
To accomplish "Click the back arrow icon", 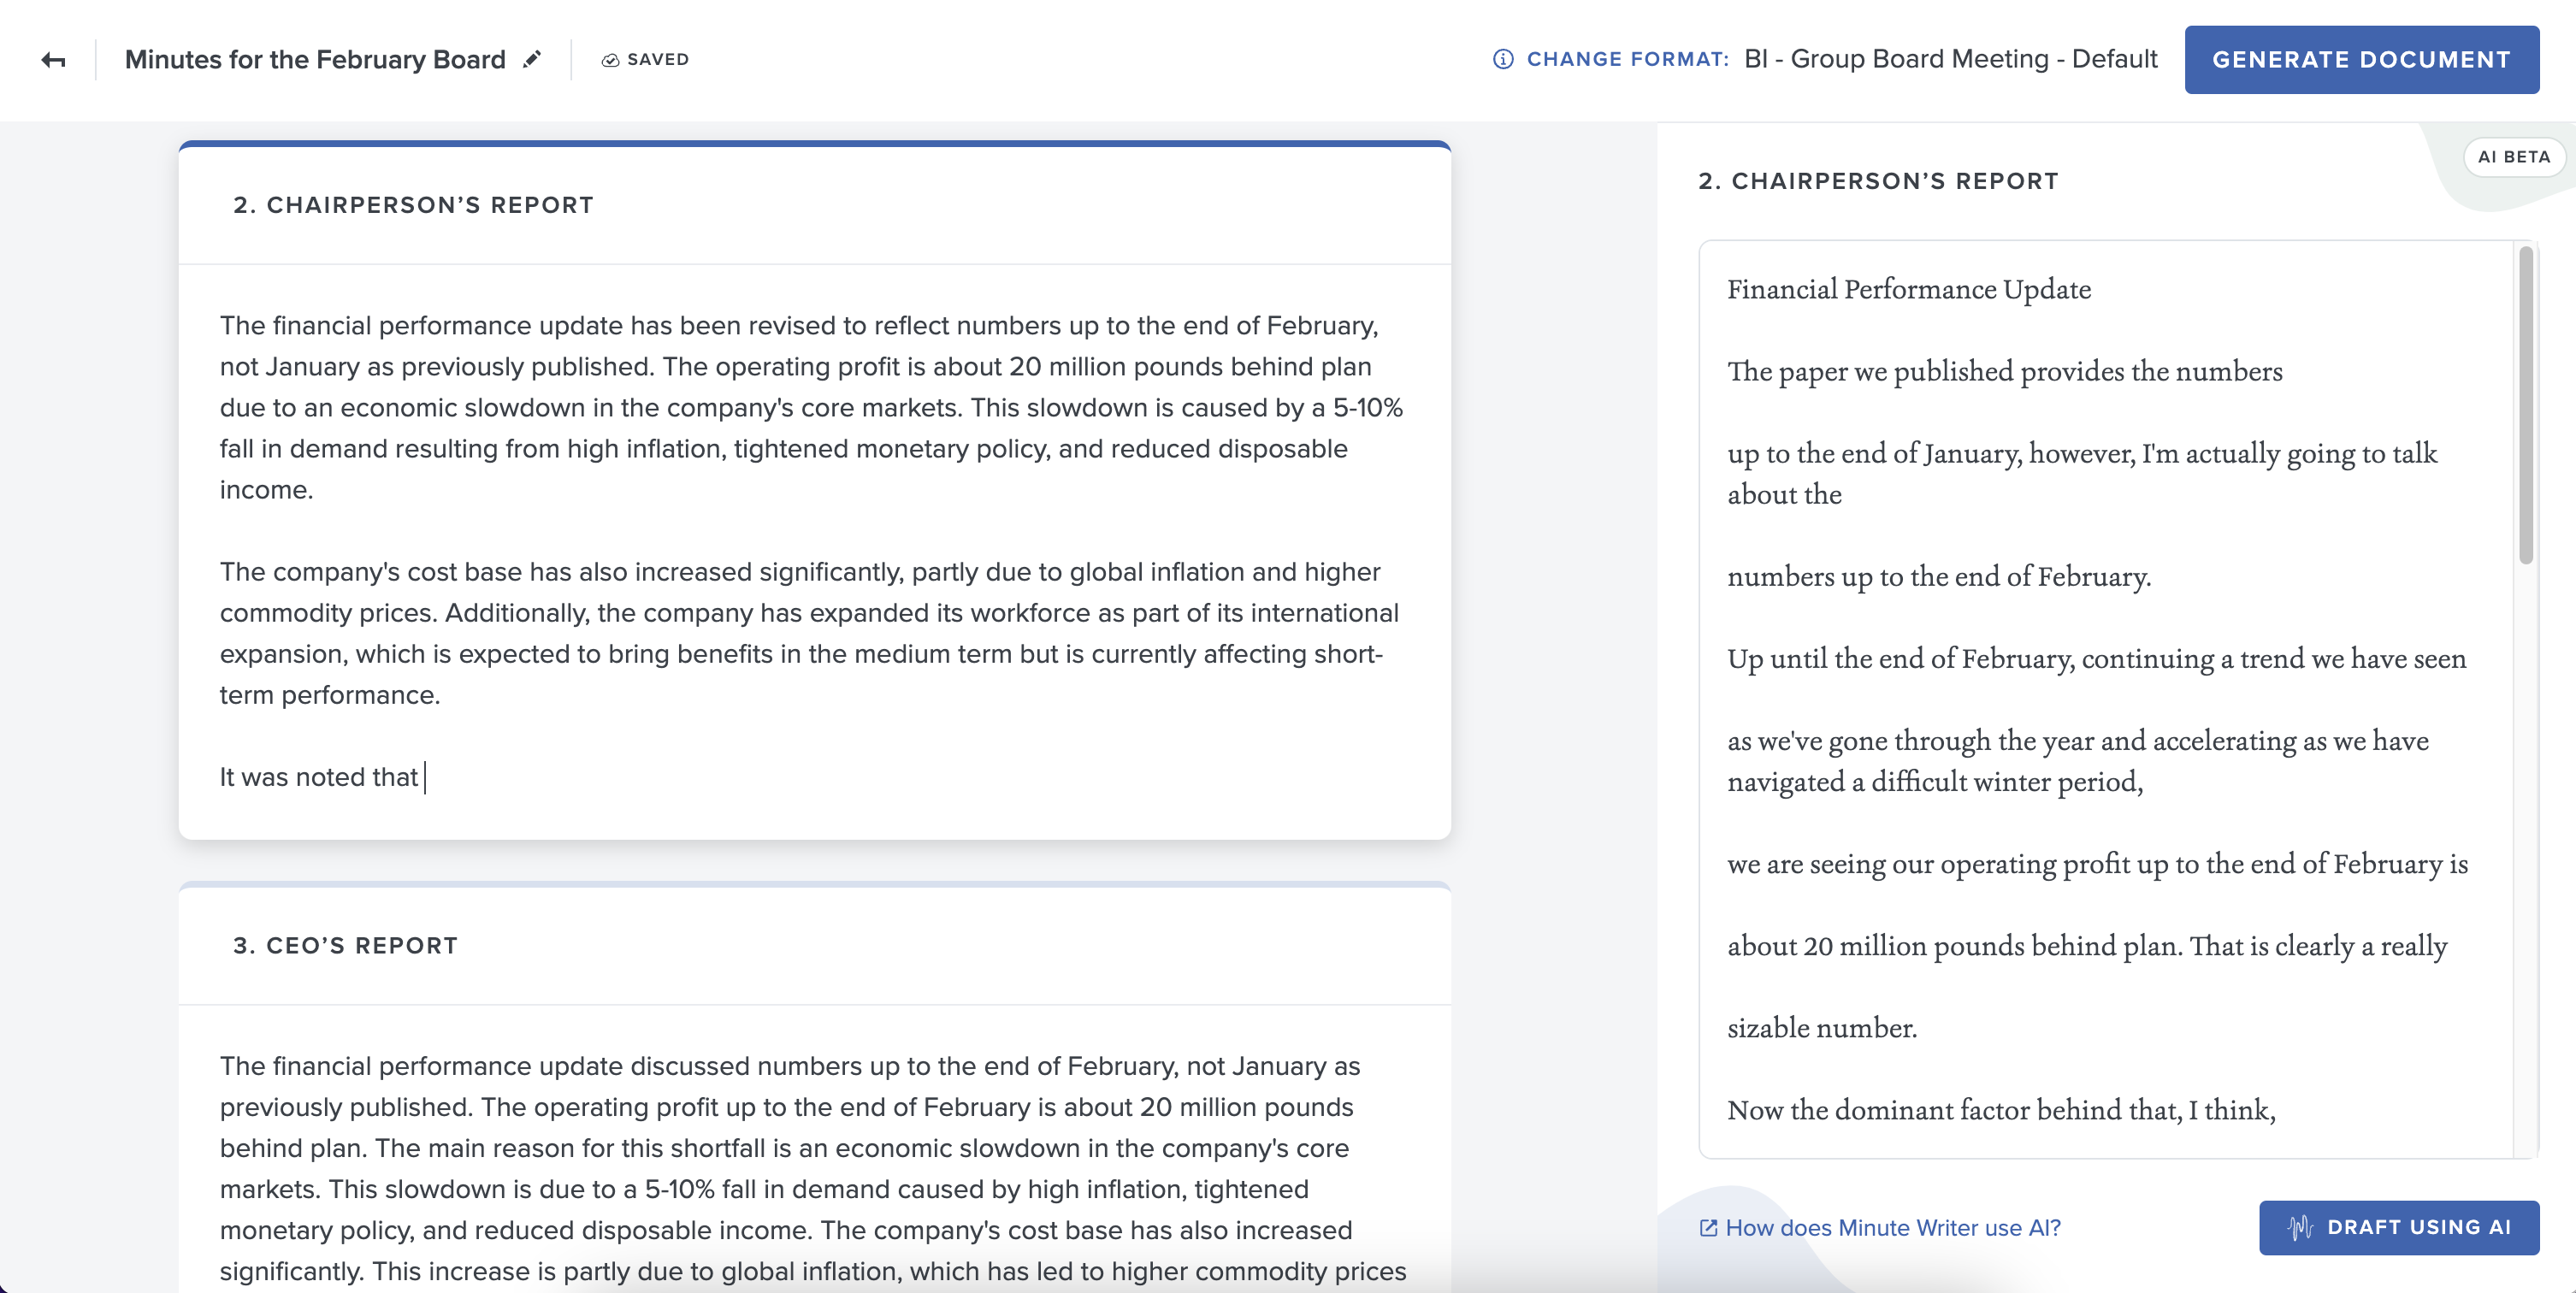I will (x=54, y=60).
